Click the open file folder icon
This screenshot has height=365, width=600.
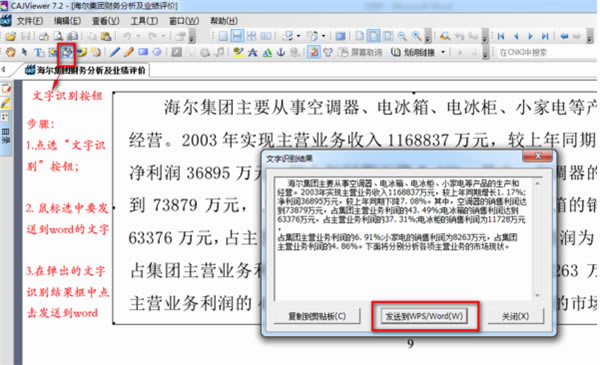[11, 36]
